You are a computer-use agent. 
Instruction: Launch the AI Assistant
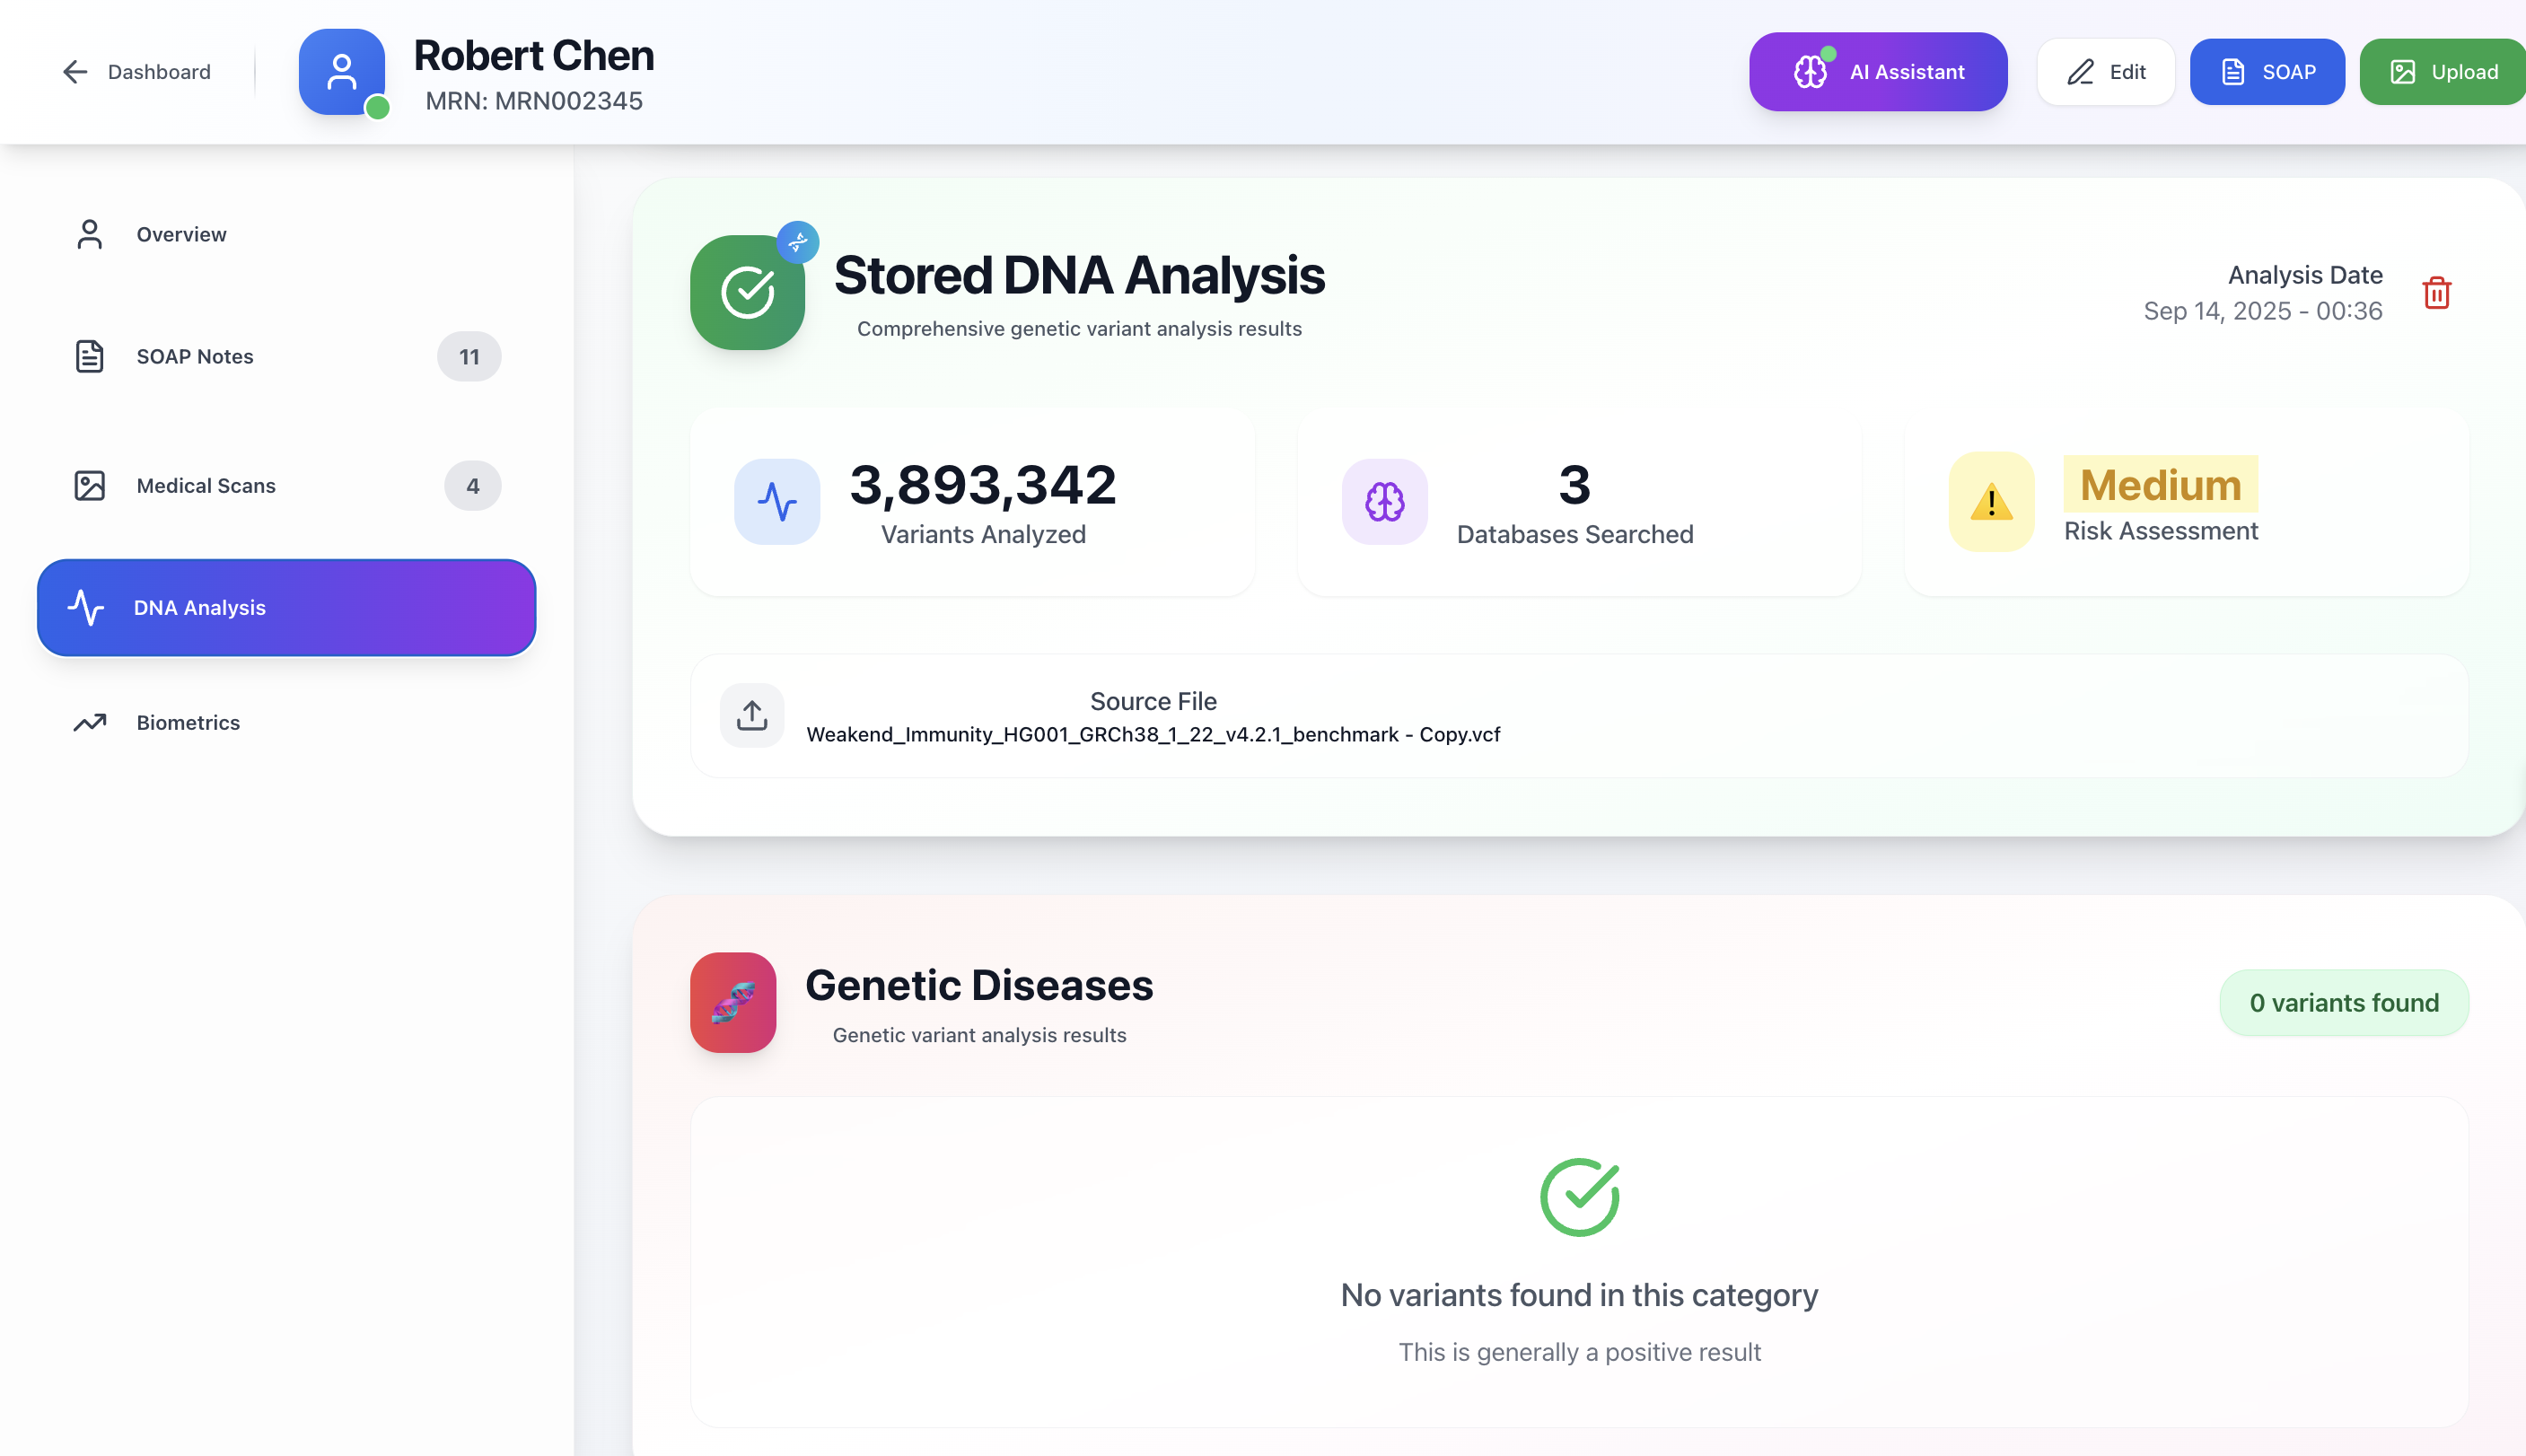click(1877, 72)
